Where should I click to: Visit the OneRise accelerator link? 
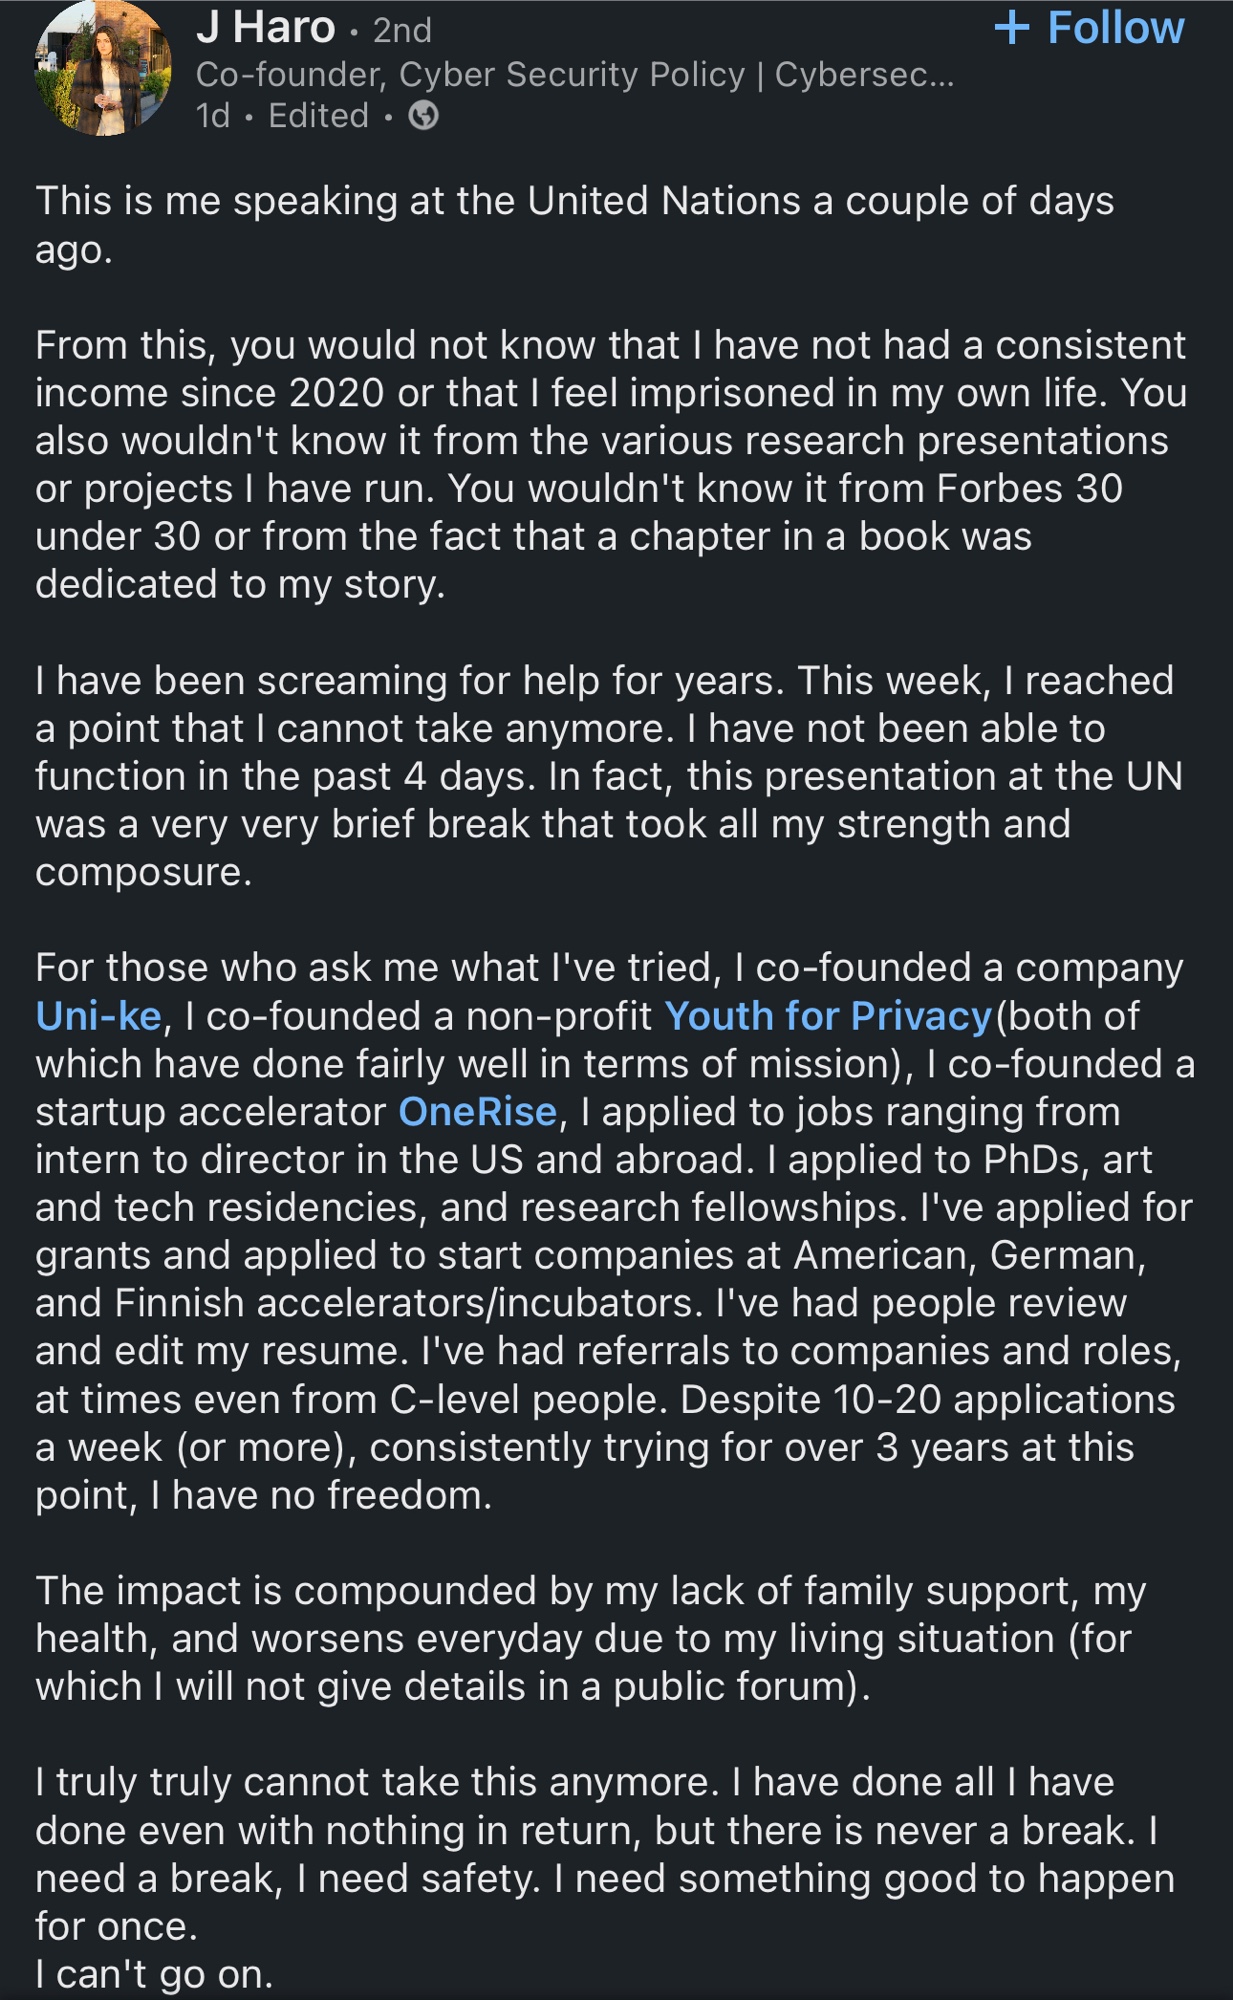click(477, 1112)
